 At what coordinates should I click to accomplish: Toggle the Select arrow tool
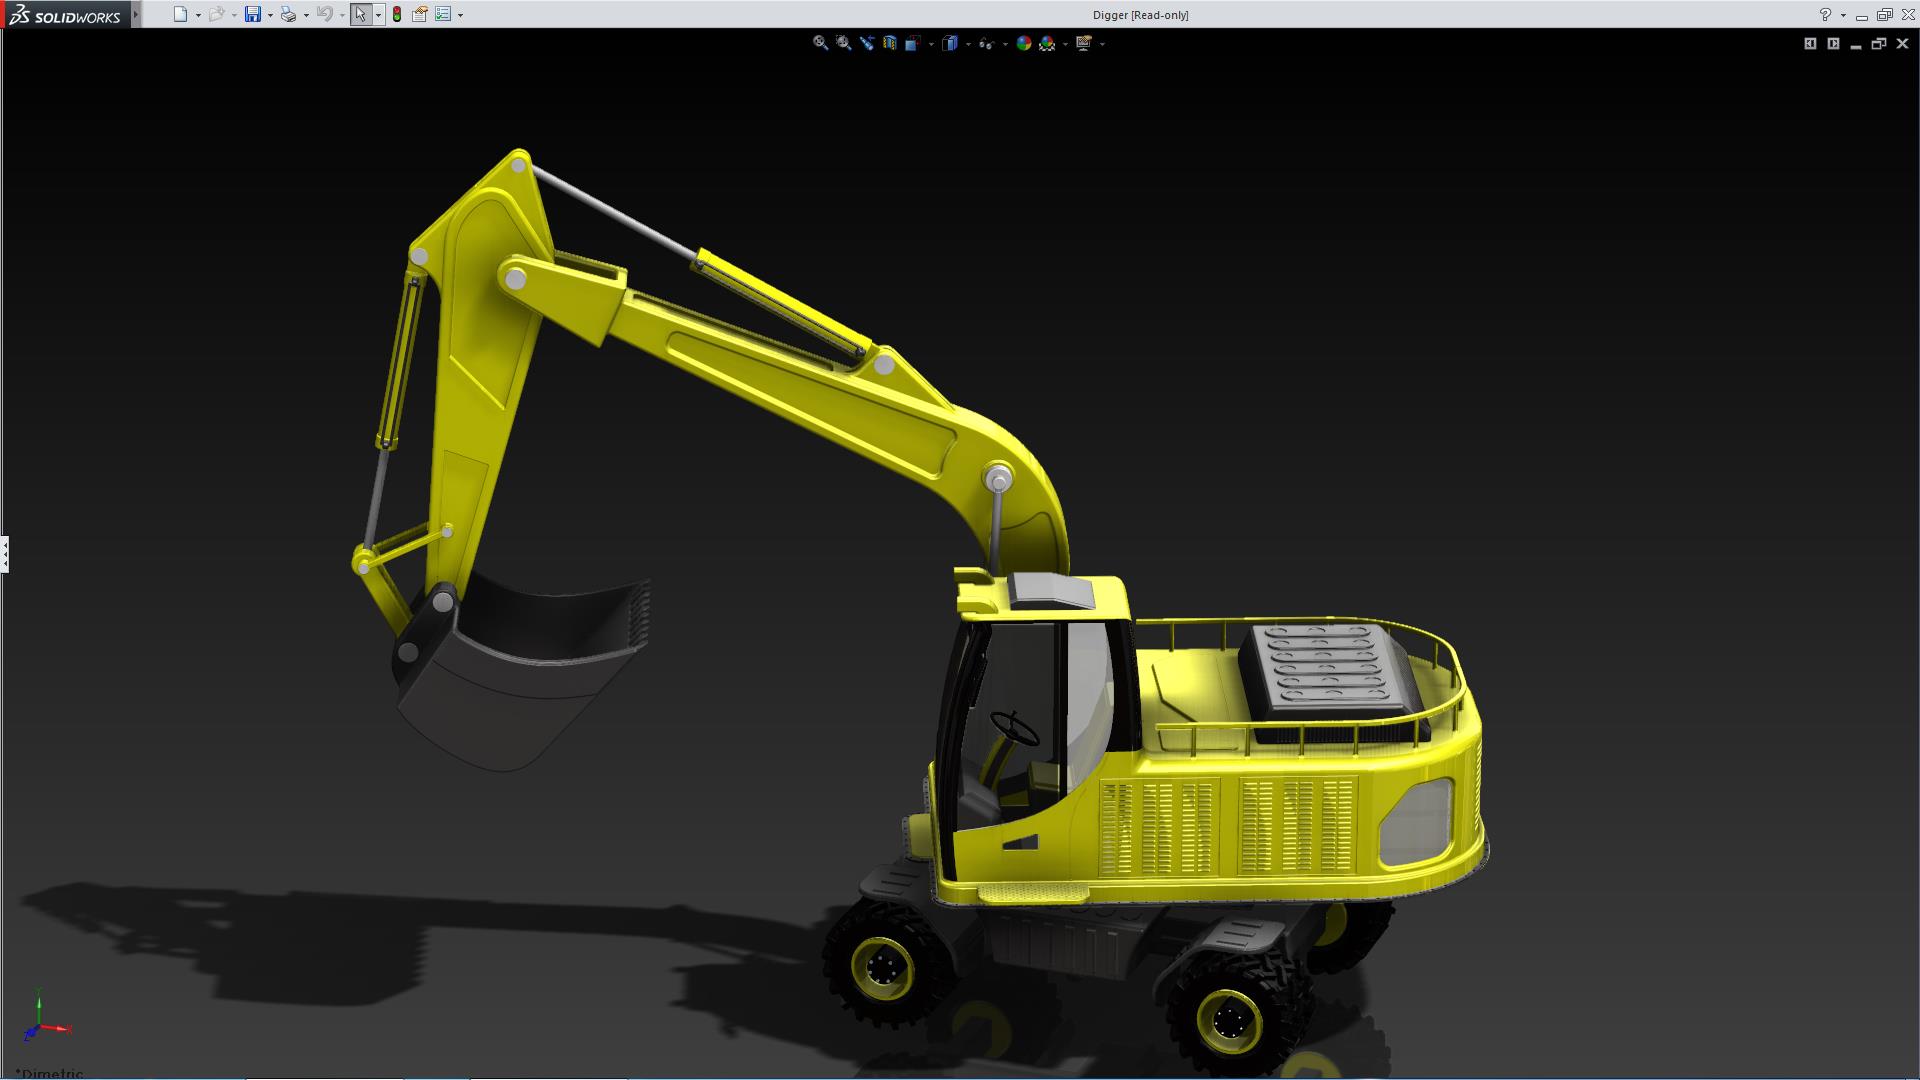coord(360,15)
